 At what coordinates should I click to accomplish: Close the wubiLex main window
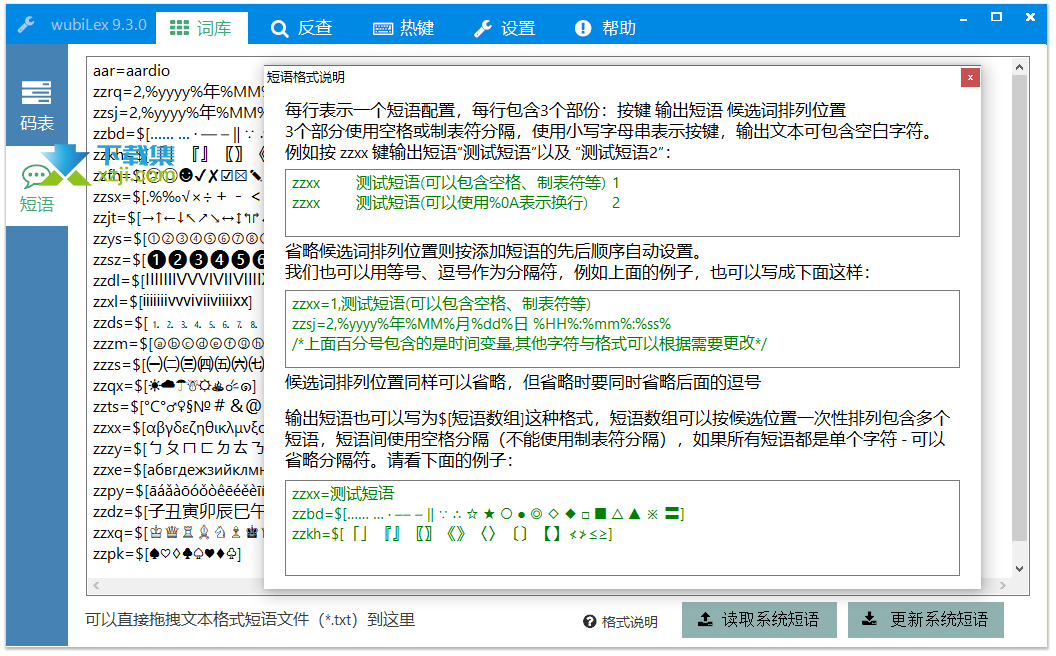pos(1030,18)
